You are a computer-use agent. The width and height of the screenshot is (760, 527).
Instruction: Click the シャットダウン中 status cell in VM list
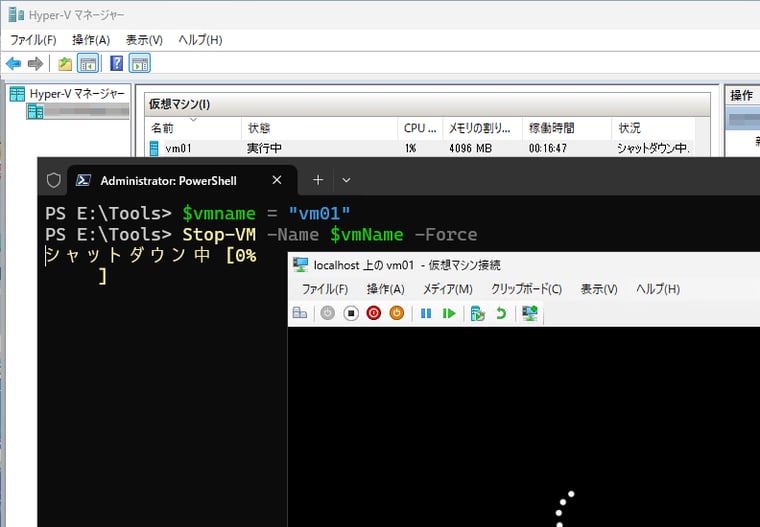tap(653, 148)
